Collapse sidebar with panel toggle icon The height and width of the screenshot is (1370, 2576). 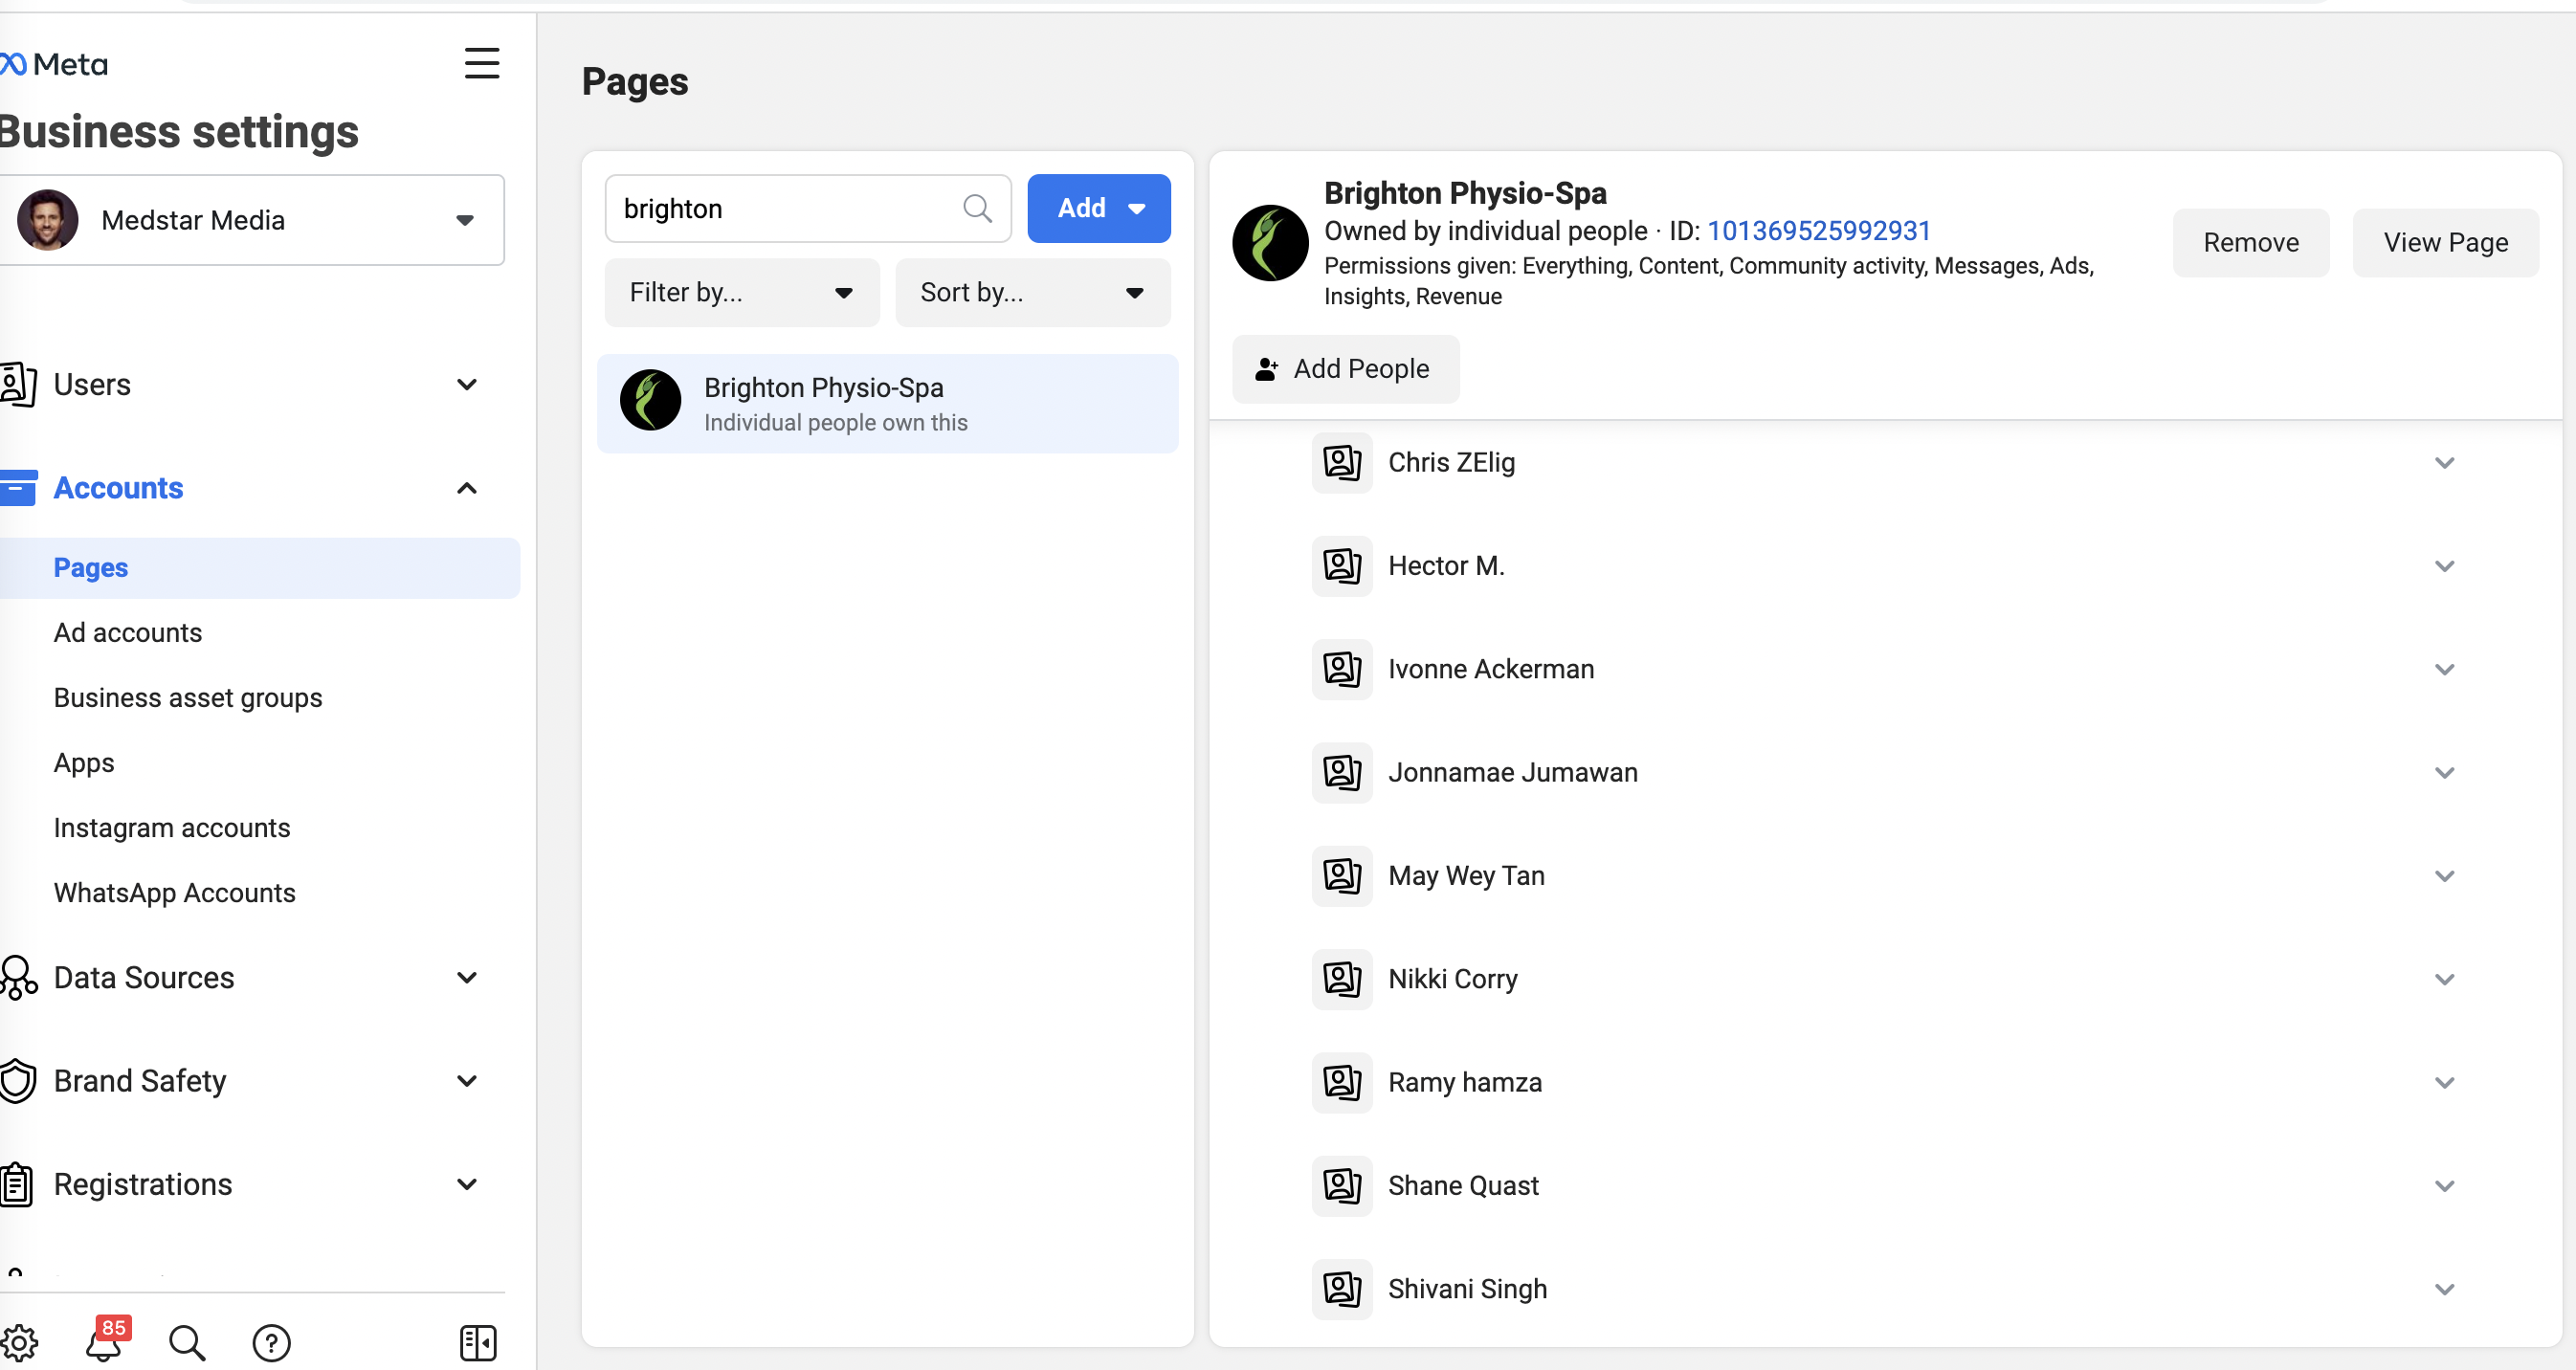(478, 1343)
